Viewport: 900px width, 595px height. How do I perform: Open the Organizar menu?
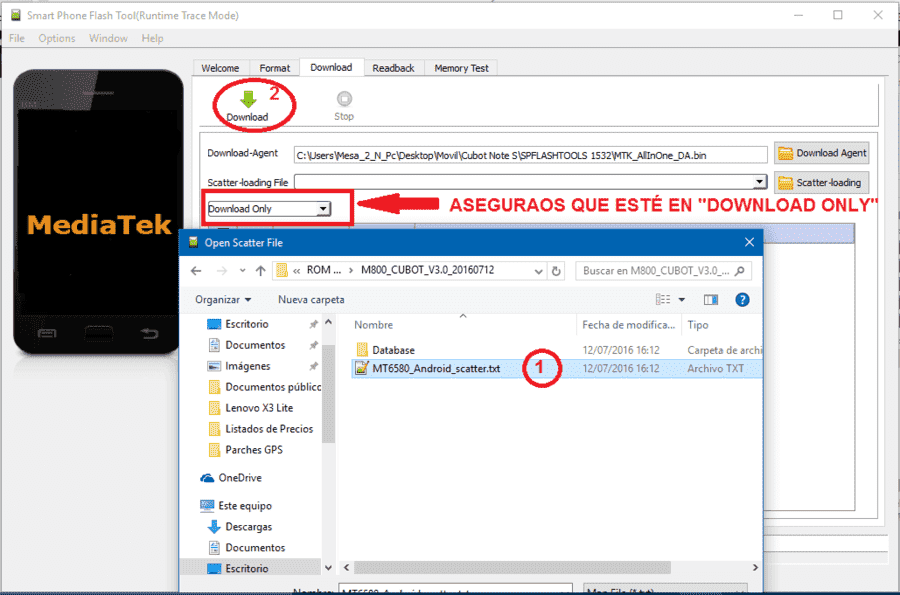[223, 300]
